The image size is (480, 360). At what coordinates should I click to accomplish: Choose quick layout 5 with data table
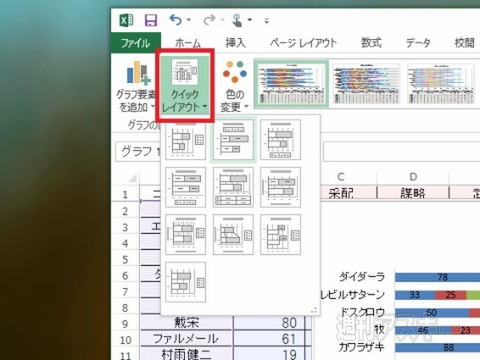pos(233,187)
